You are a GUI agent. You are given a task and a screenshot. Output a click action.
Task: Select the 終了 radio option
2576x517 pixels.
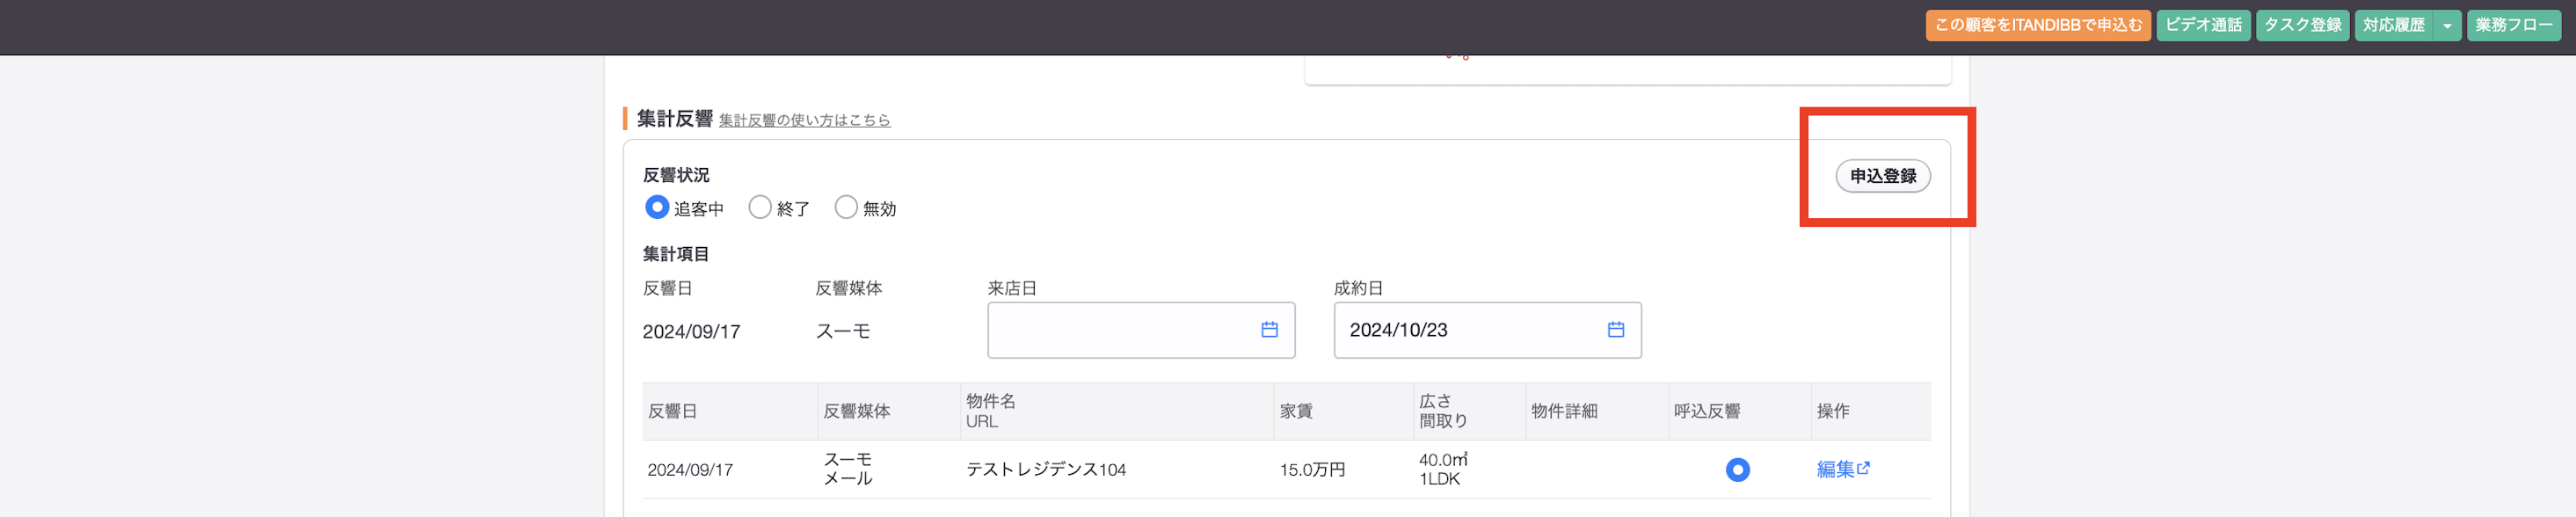[x=760, y=207]
